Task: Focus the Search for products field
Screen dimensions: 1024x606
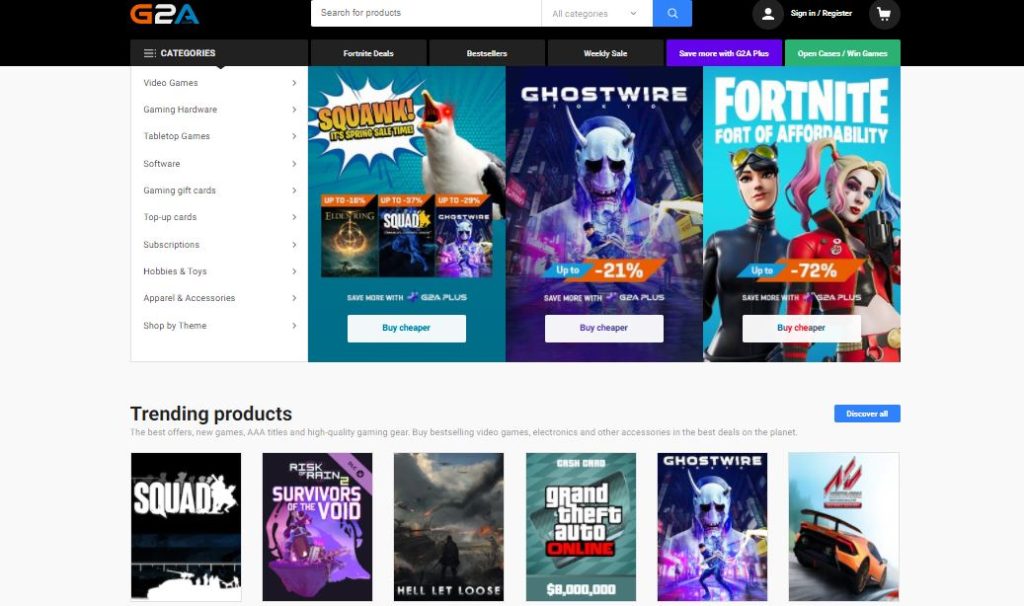Action: 426,13
